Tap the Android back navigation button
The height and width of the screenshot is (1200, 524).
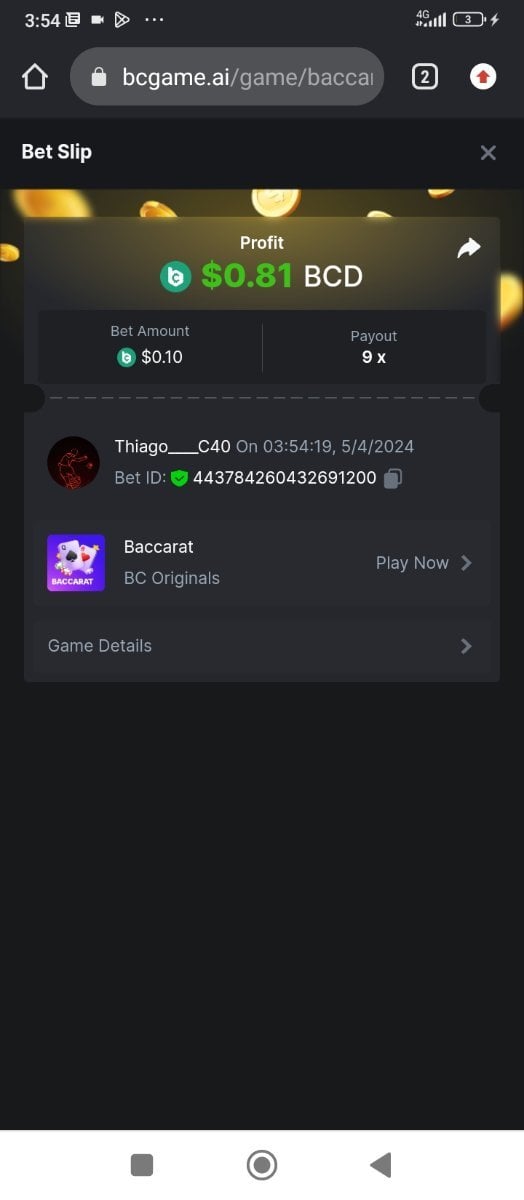(x=381, y=1165)
